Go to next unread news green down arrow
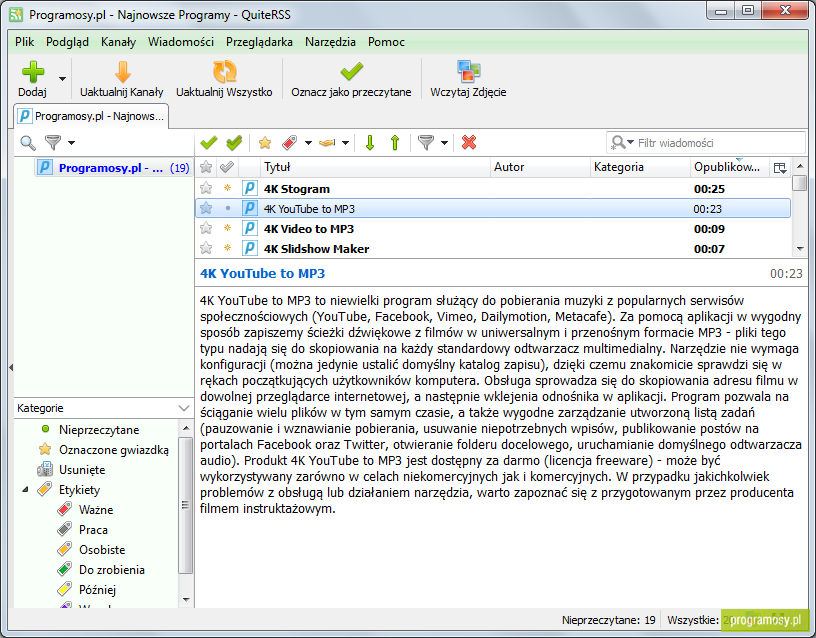 tap(370, 142)
